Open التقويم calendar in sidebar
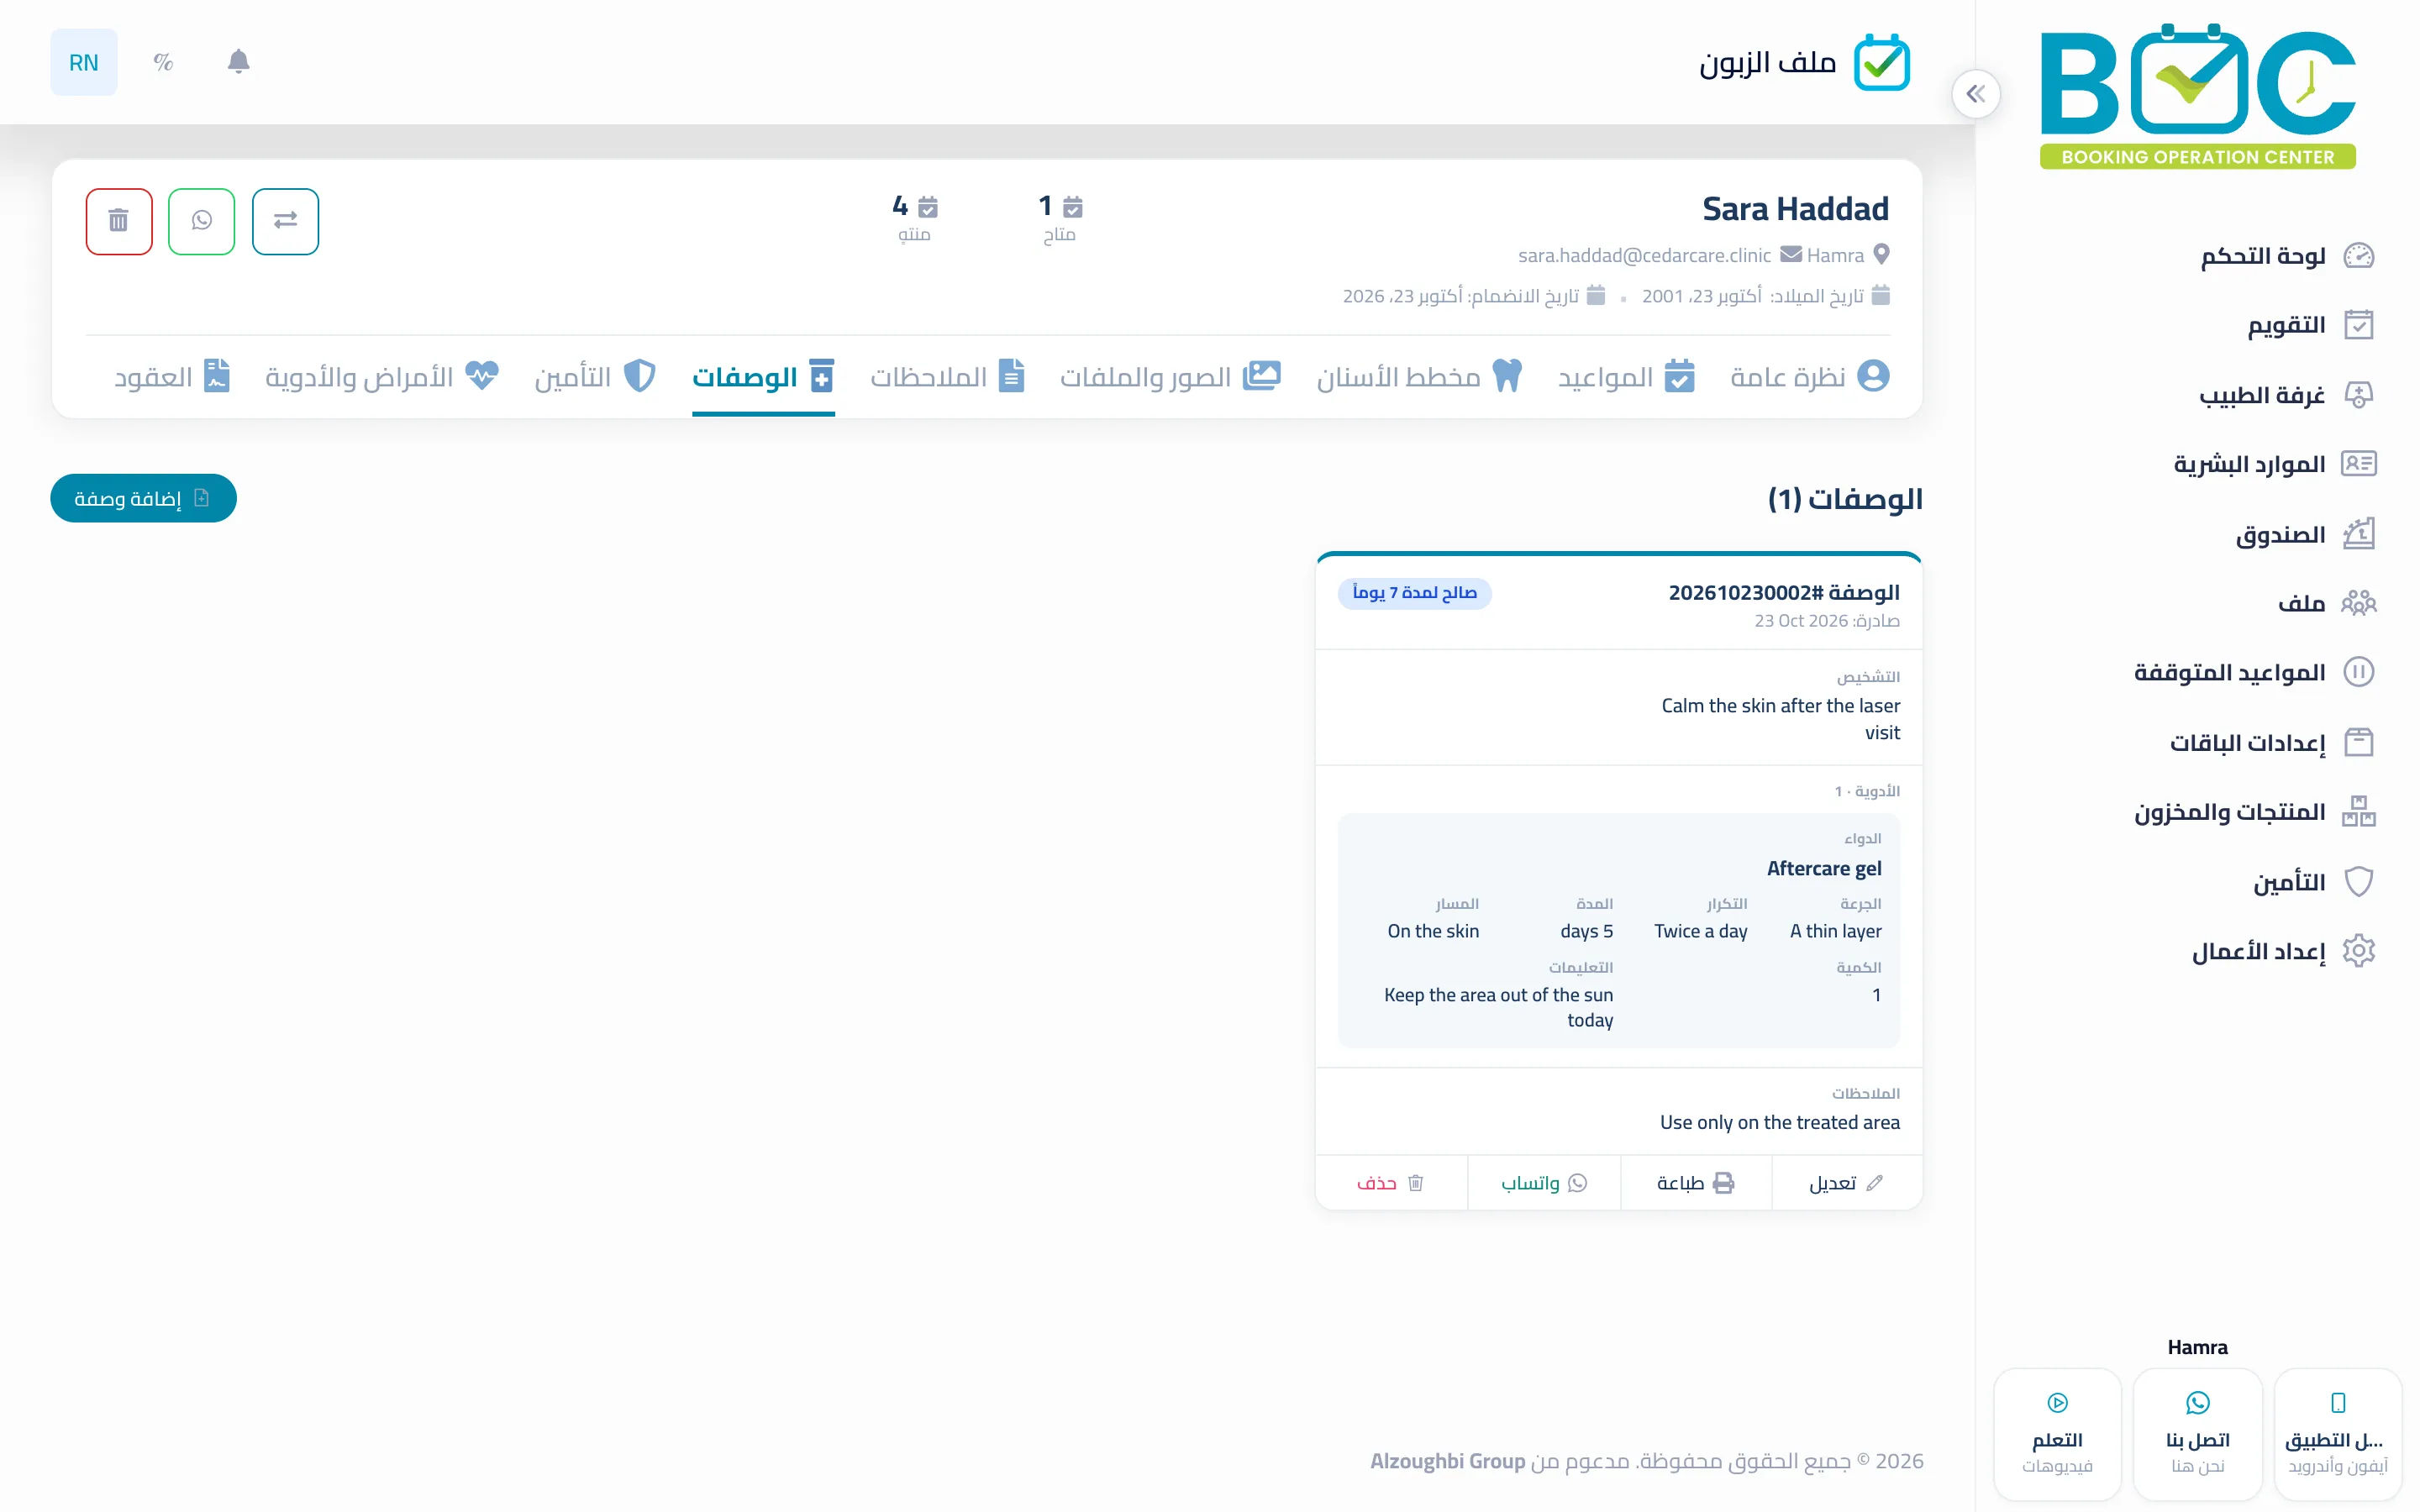This screenshot has height=1512, width=2420. 2310,325
